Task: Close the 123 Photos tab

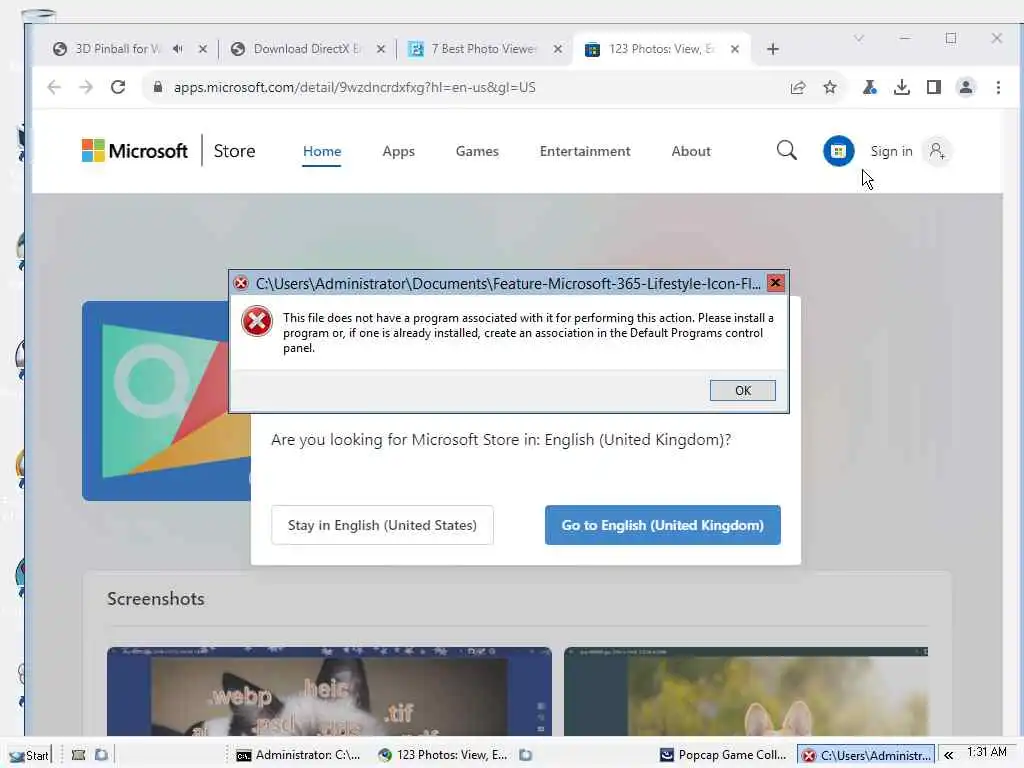Action: point(735,49)
